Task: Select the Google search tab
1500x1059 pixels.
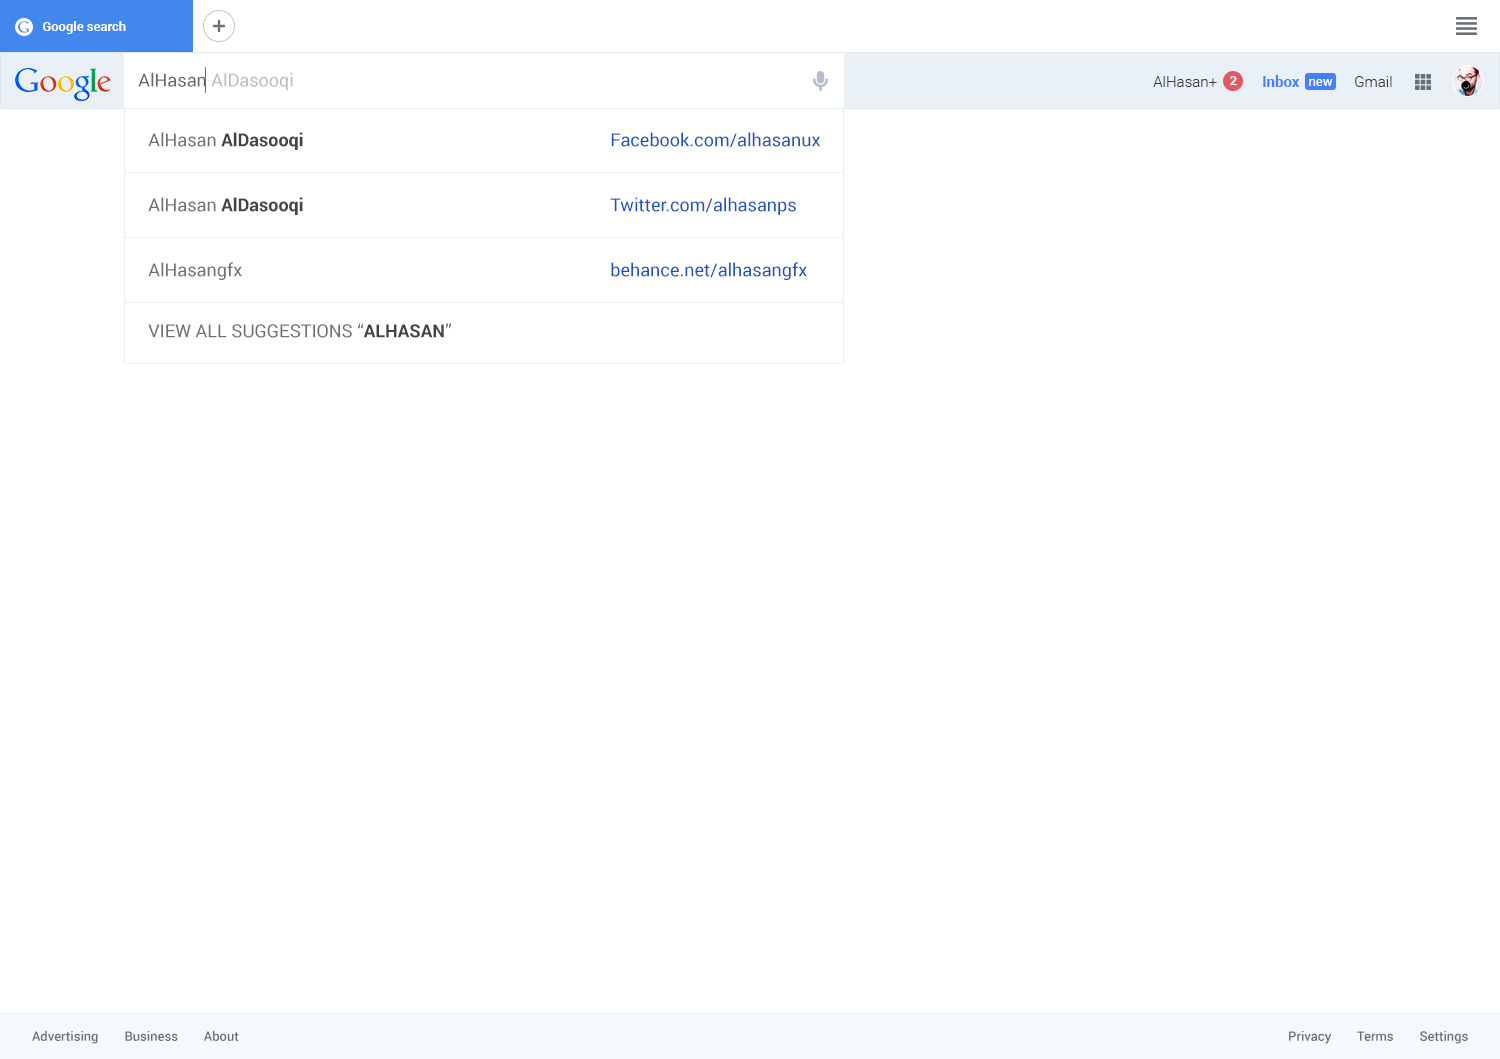Action: coord(96,27)
